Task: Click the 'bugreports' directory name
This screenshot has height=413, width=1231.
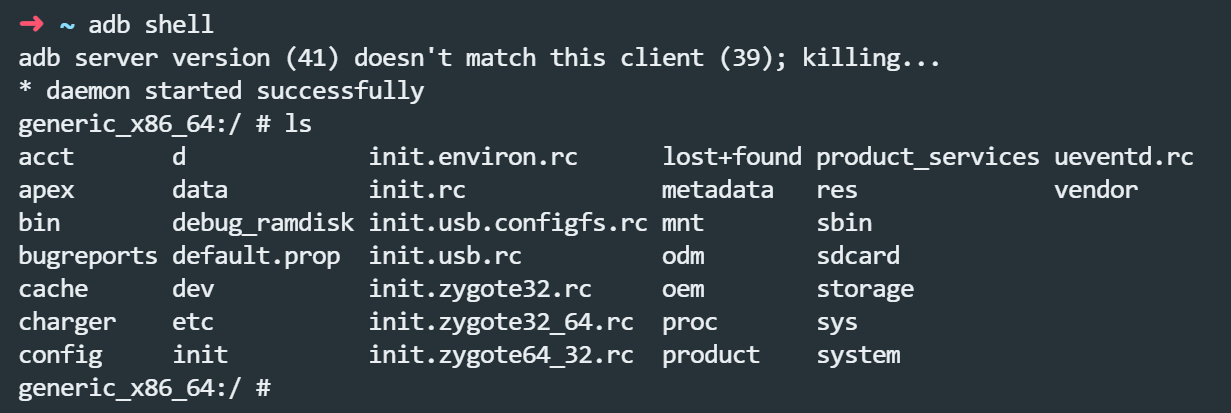Action: coord(88,255)
